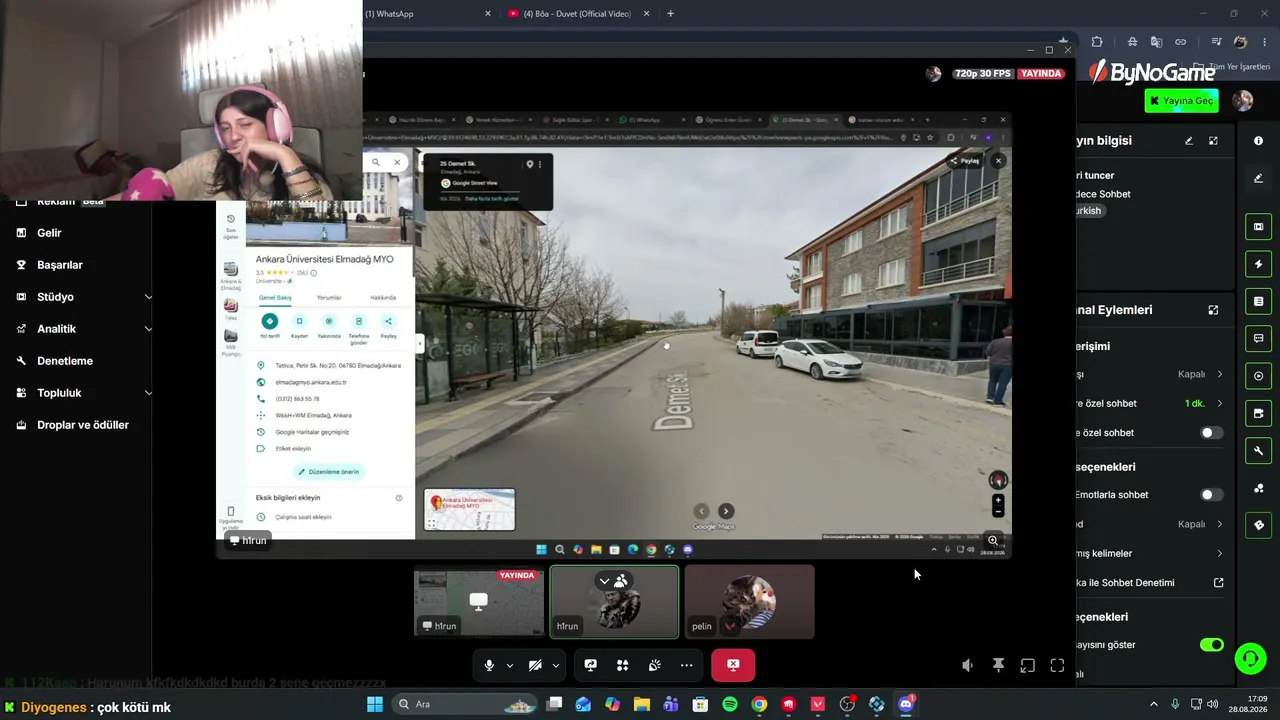Open the 'kelimeler' settings chevron
This screenshot has width=1280, height=720.
pos(1219,553)
